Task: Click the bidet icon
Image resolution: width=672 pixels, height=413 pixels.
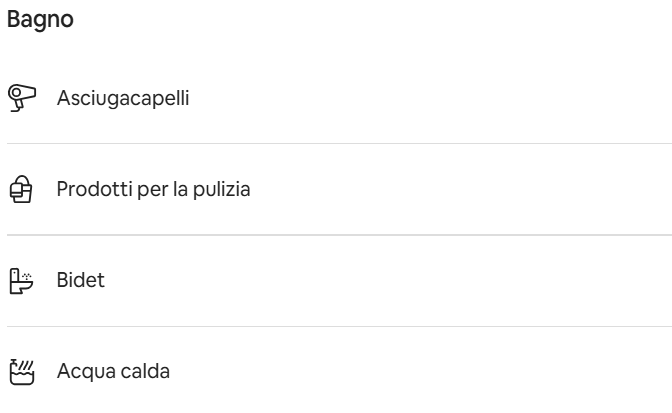Action: point(19,280)
